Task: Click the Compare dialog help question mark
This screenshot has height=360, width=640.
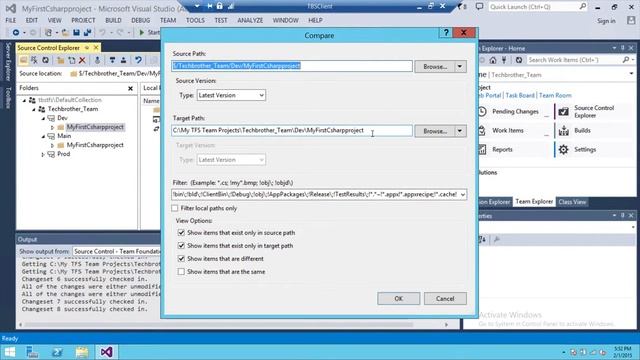Action: click(446, 33)
